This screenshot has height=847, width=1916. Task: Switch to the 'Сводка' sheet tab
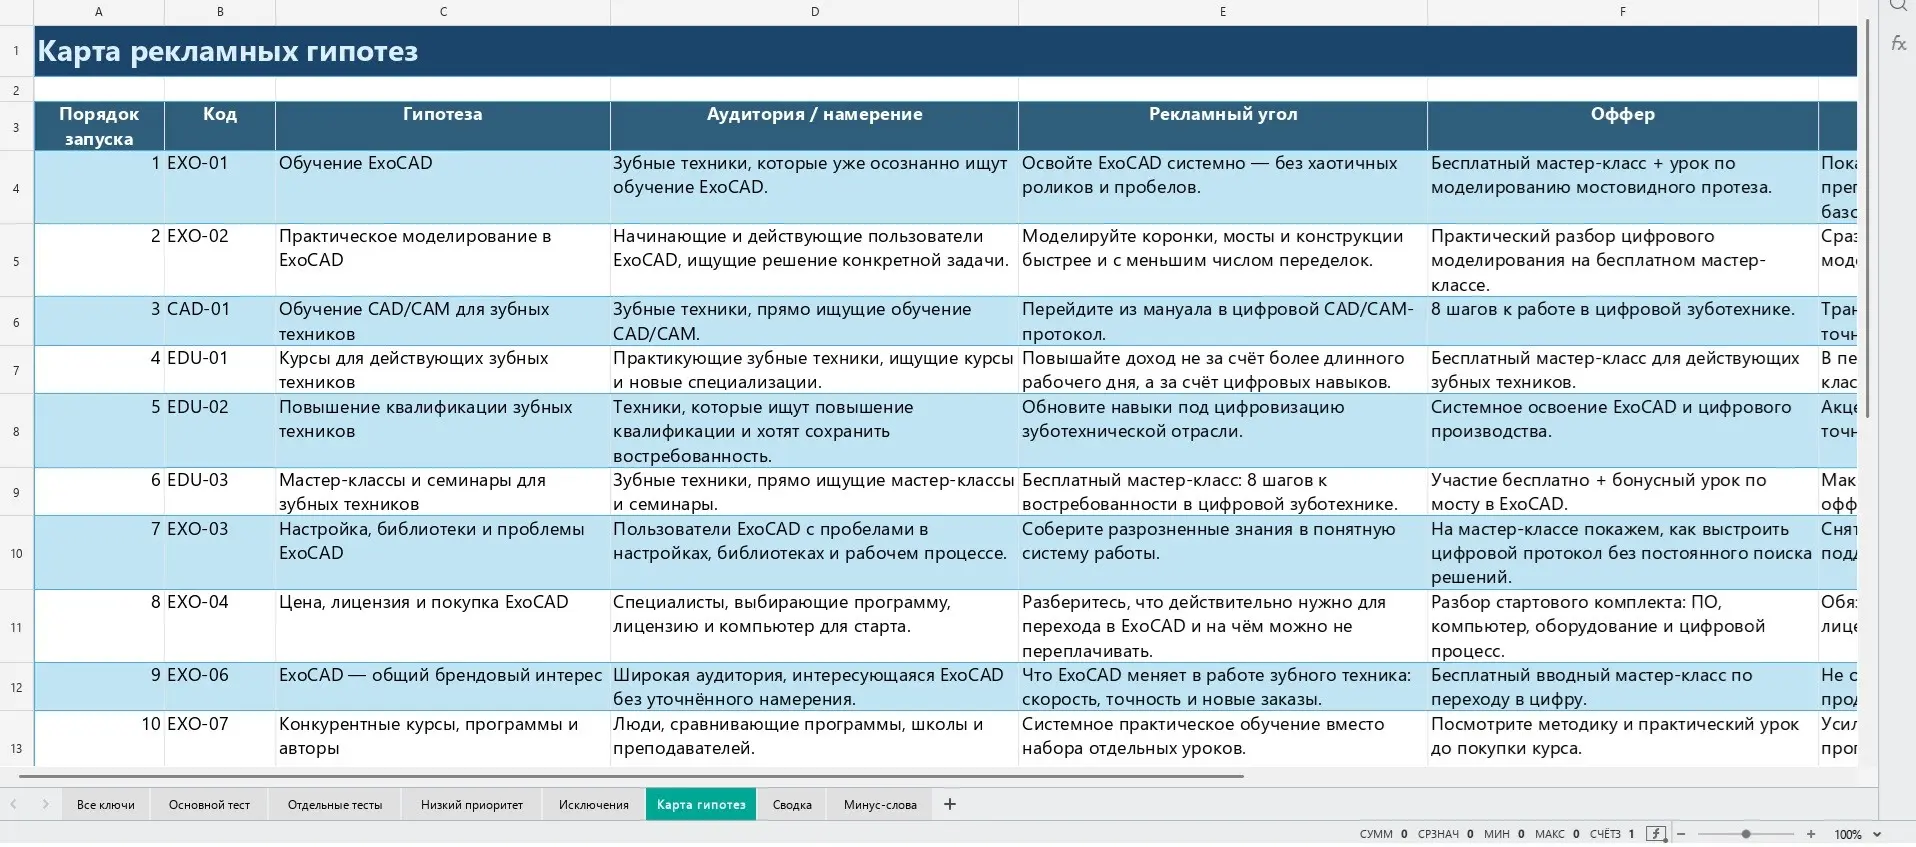coord(792,805)
